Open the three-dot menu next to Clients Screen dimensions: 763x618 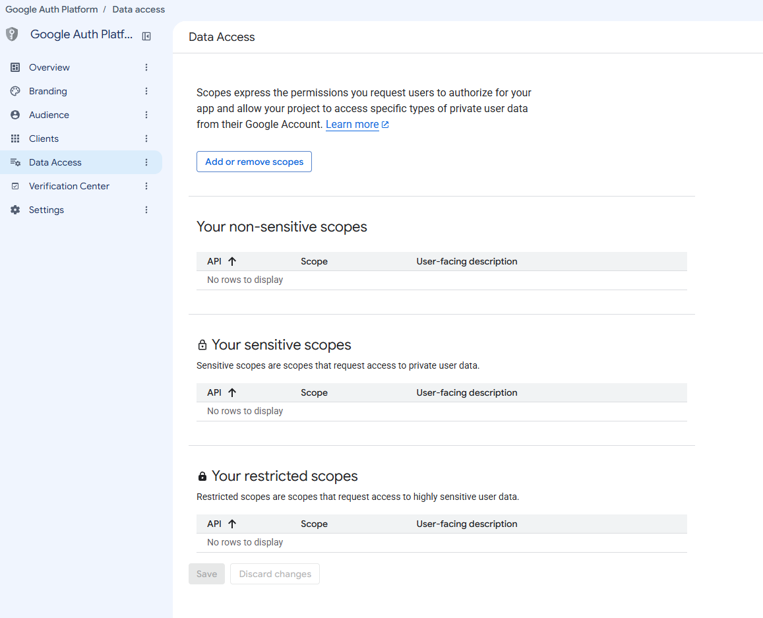tap(146, 139)
